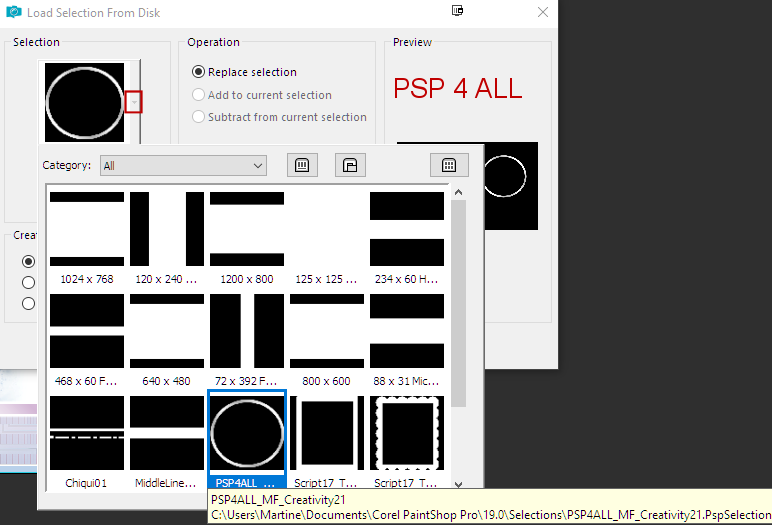Choose the PSP4ALL circle selection thumbnail

247,433
